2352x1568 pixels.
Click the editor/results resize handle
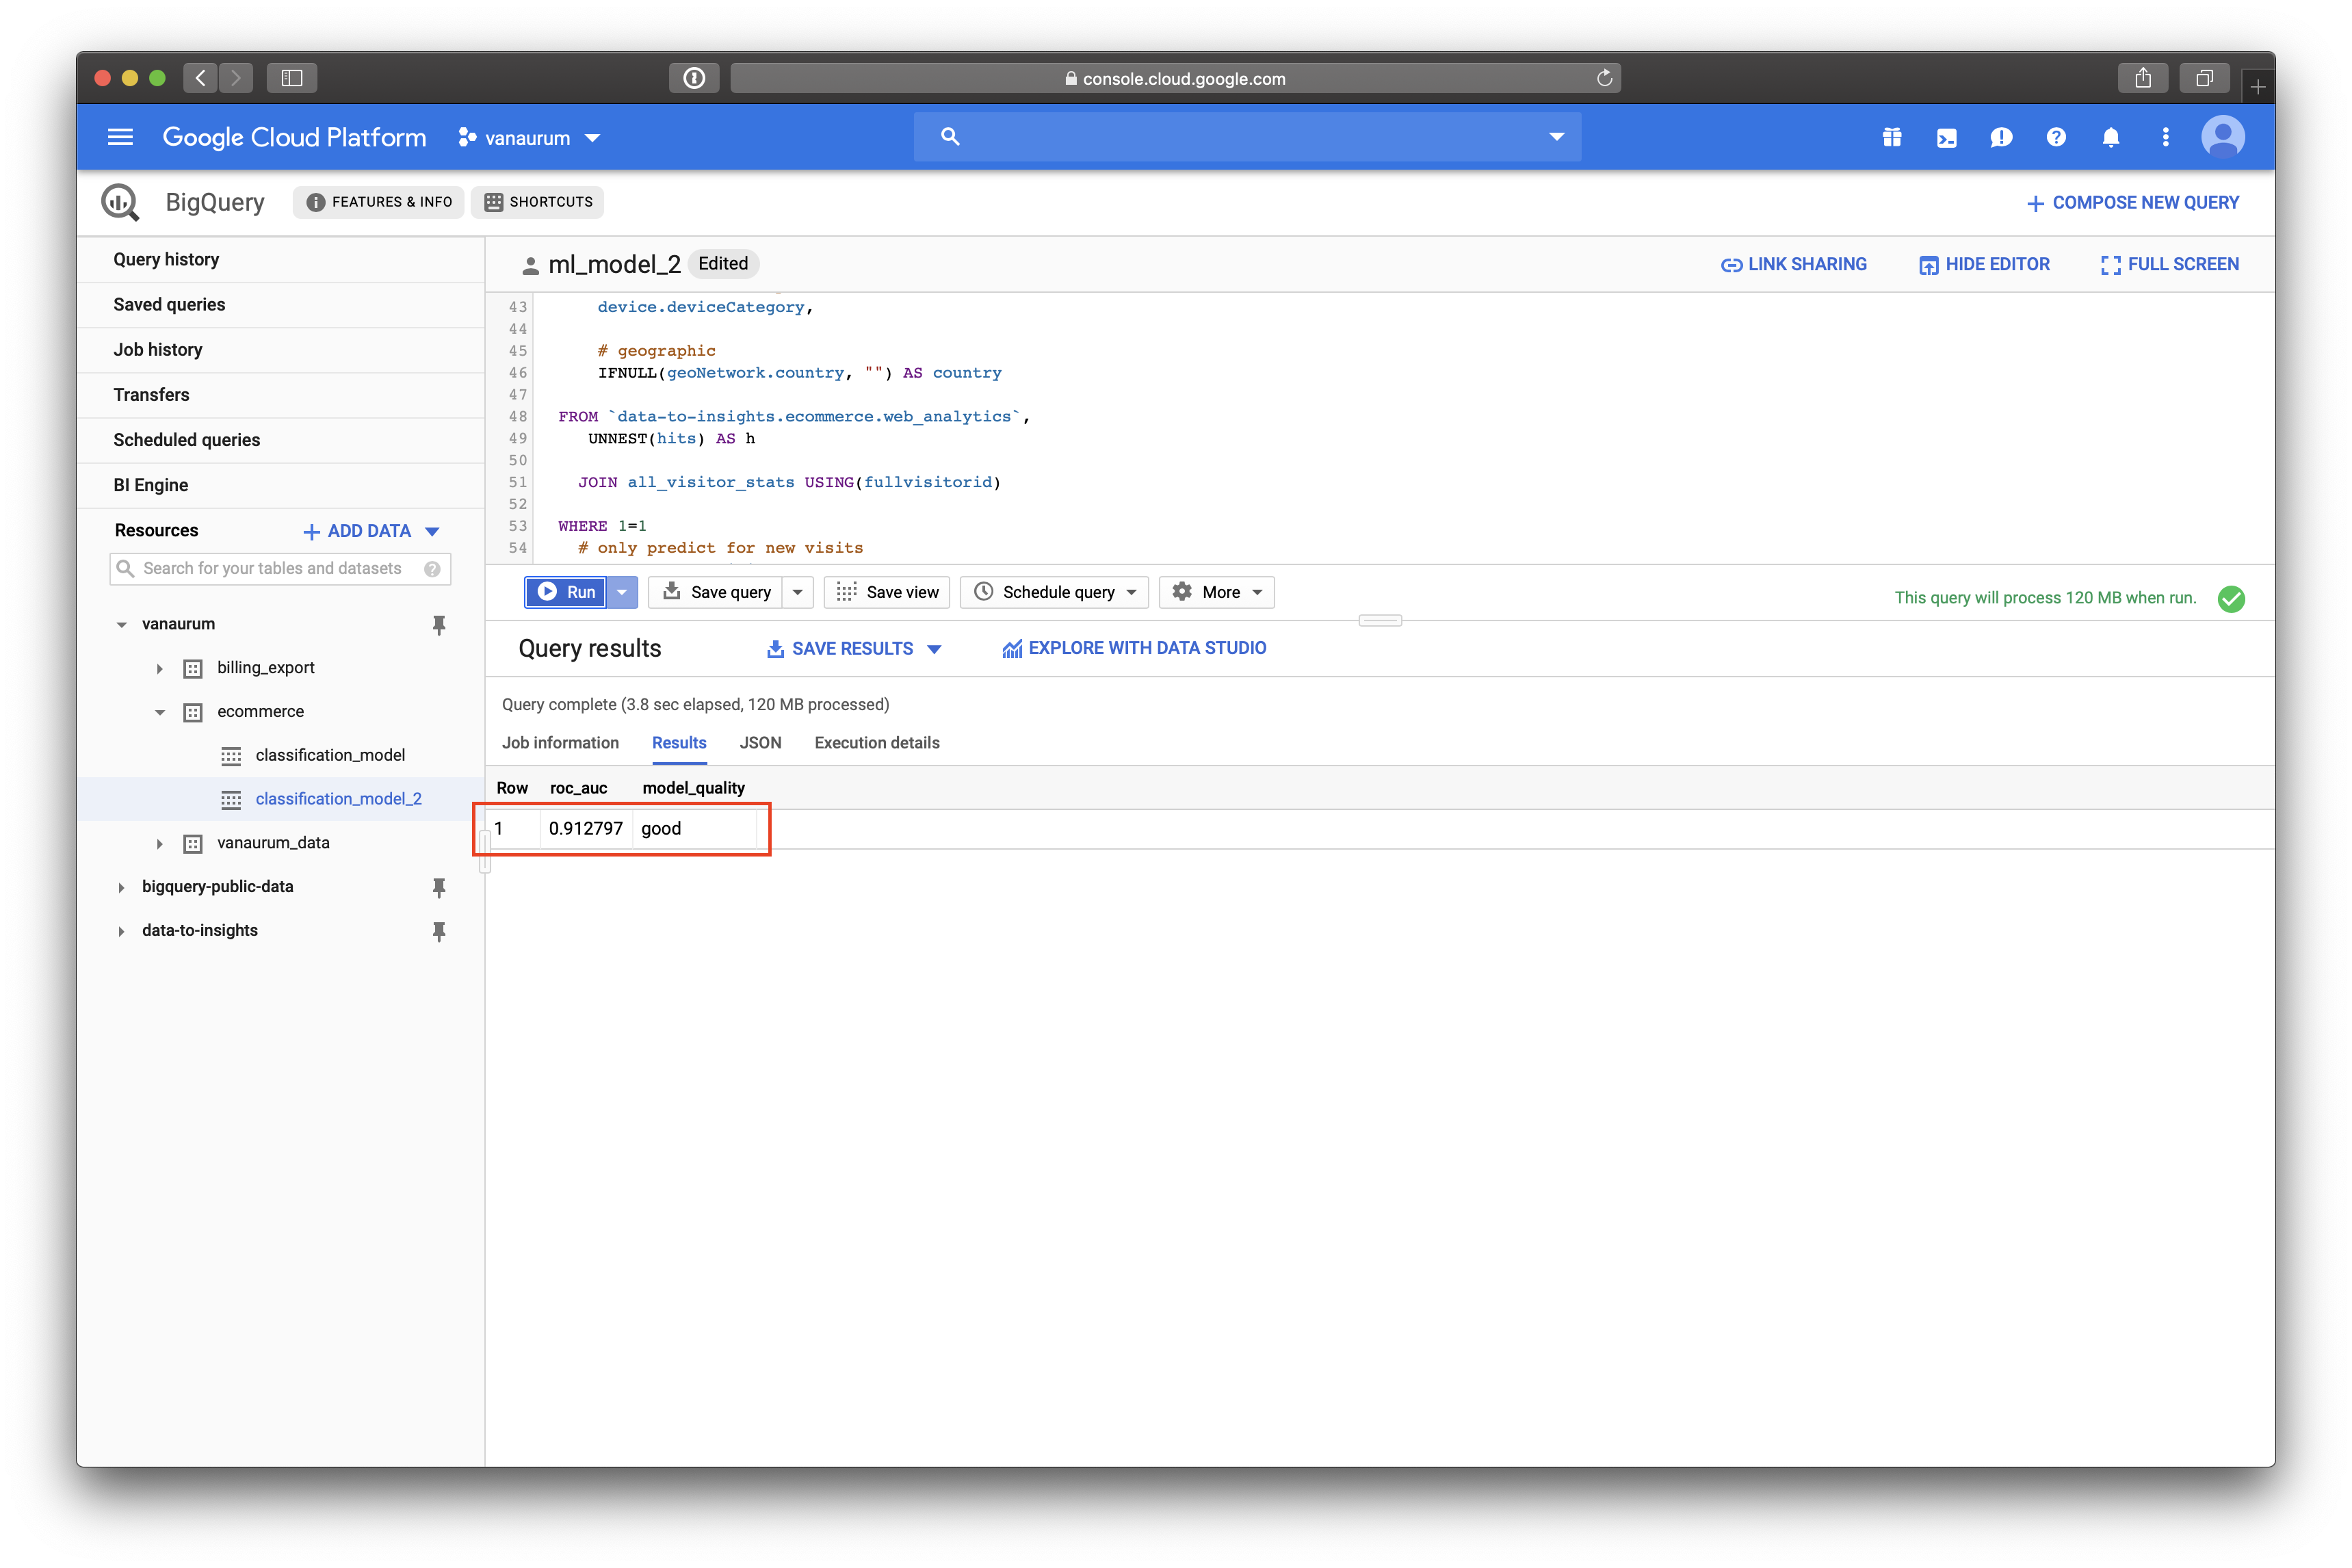1380,621
